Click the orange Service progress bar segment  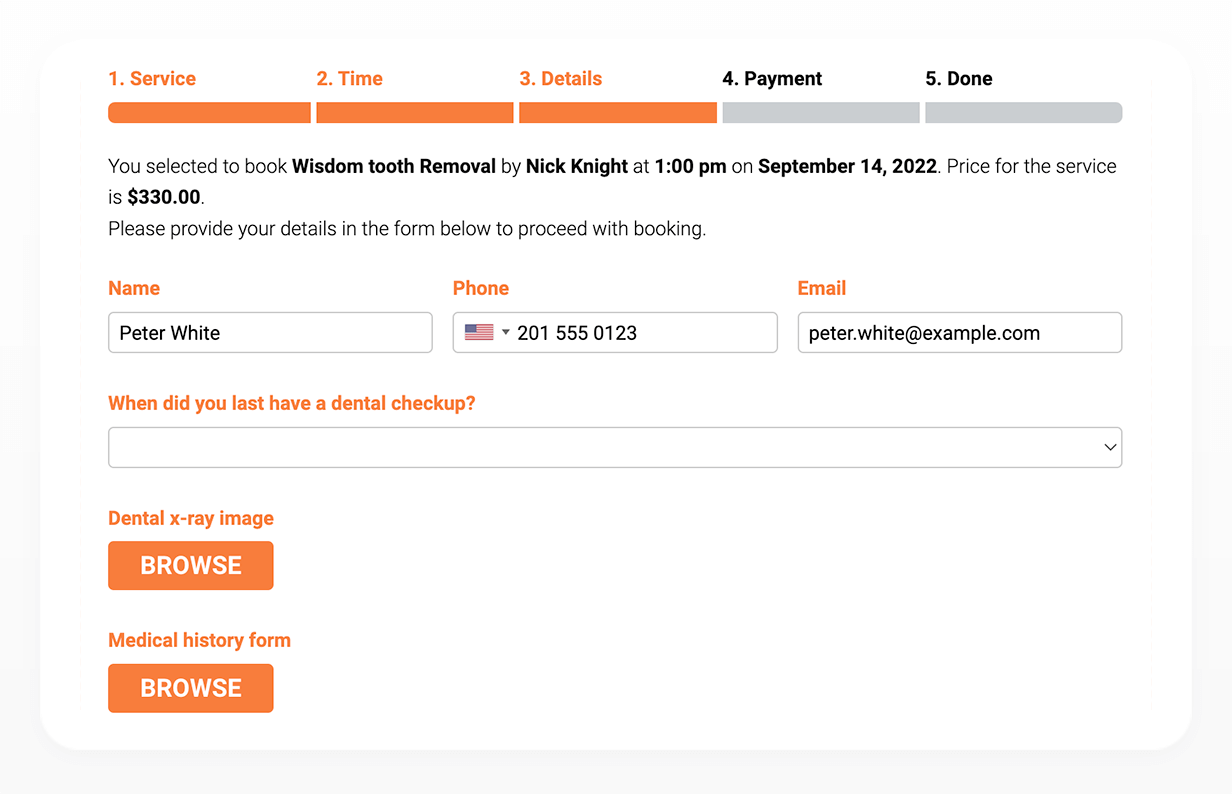click(209, 113)
